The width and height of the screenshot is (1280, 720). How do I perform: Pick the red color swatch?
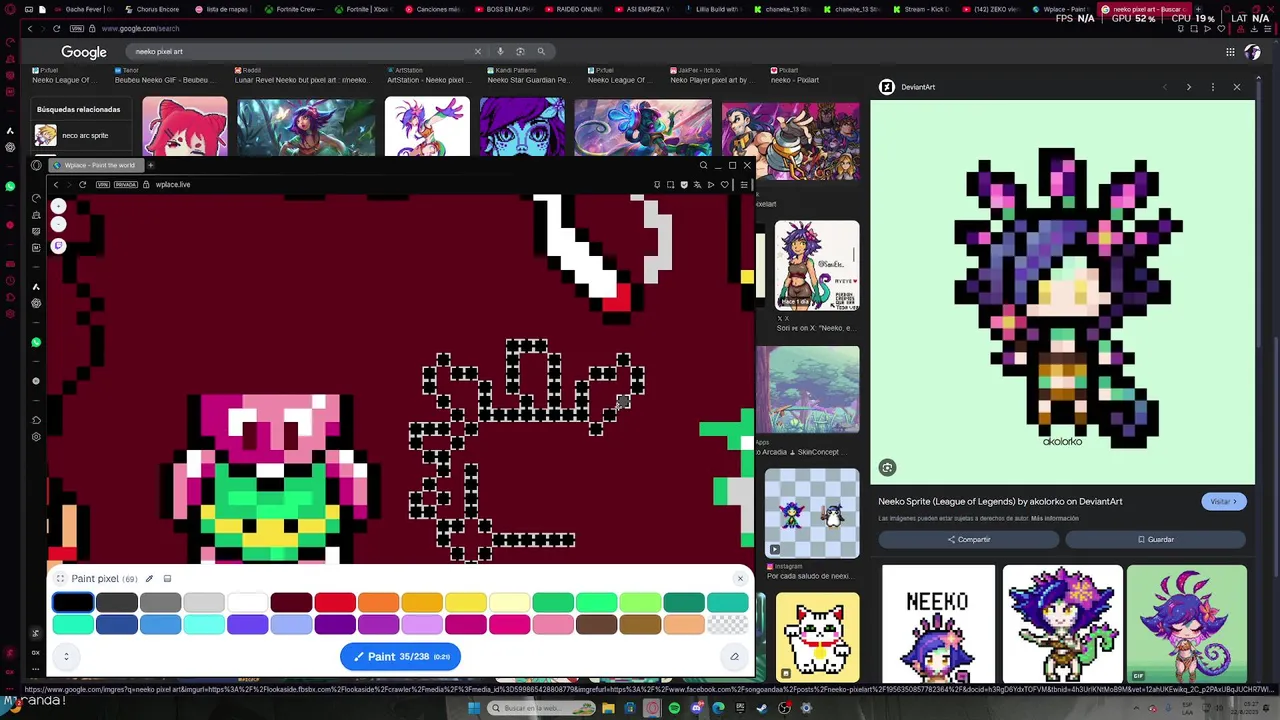pyautogui.click(x=335, y=602)
